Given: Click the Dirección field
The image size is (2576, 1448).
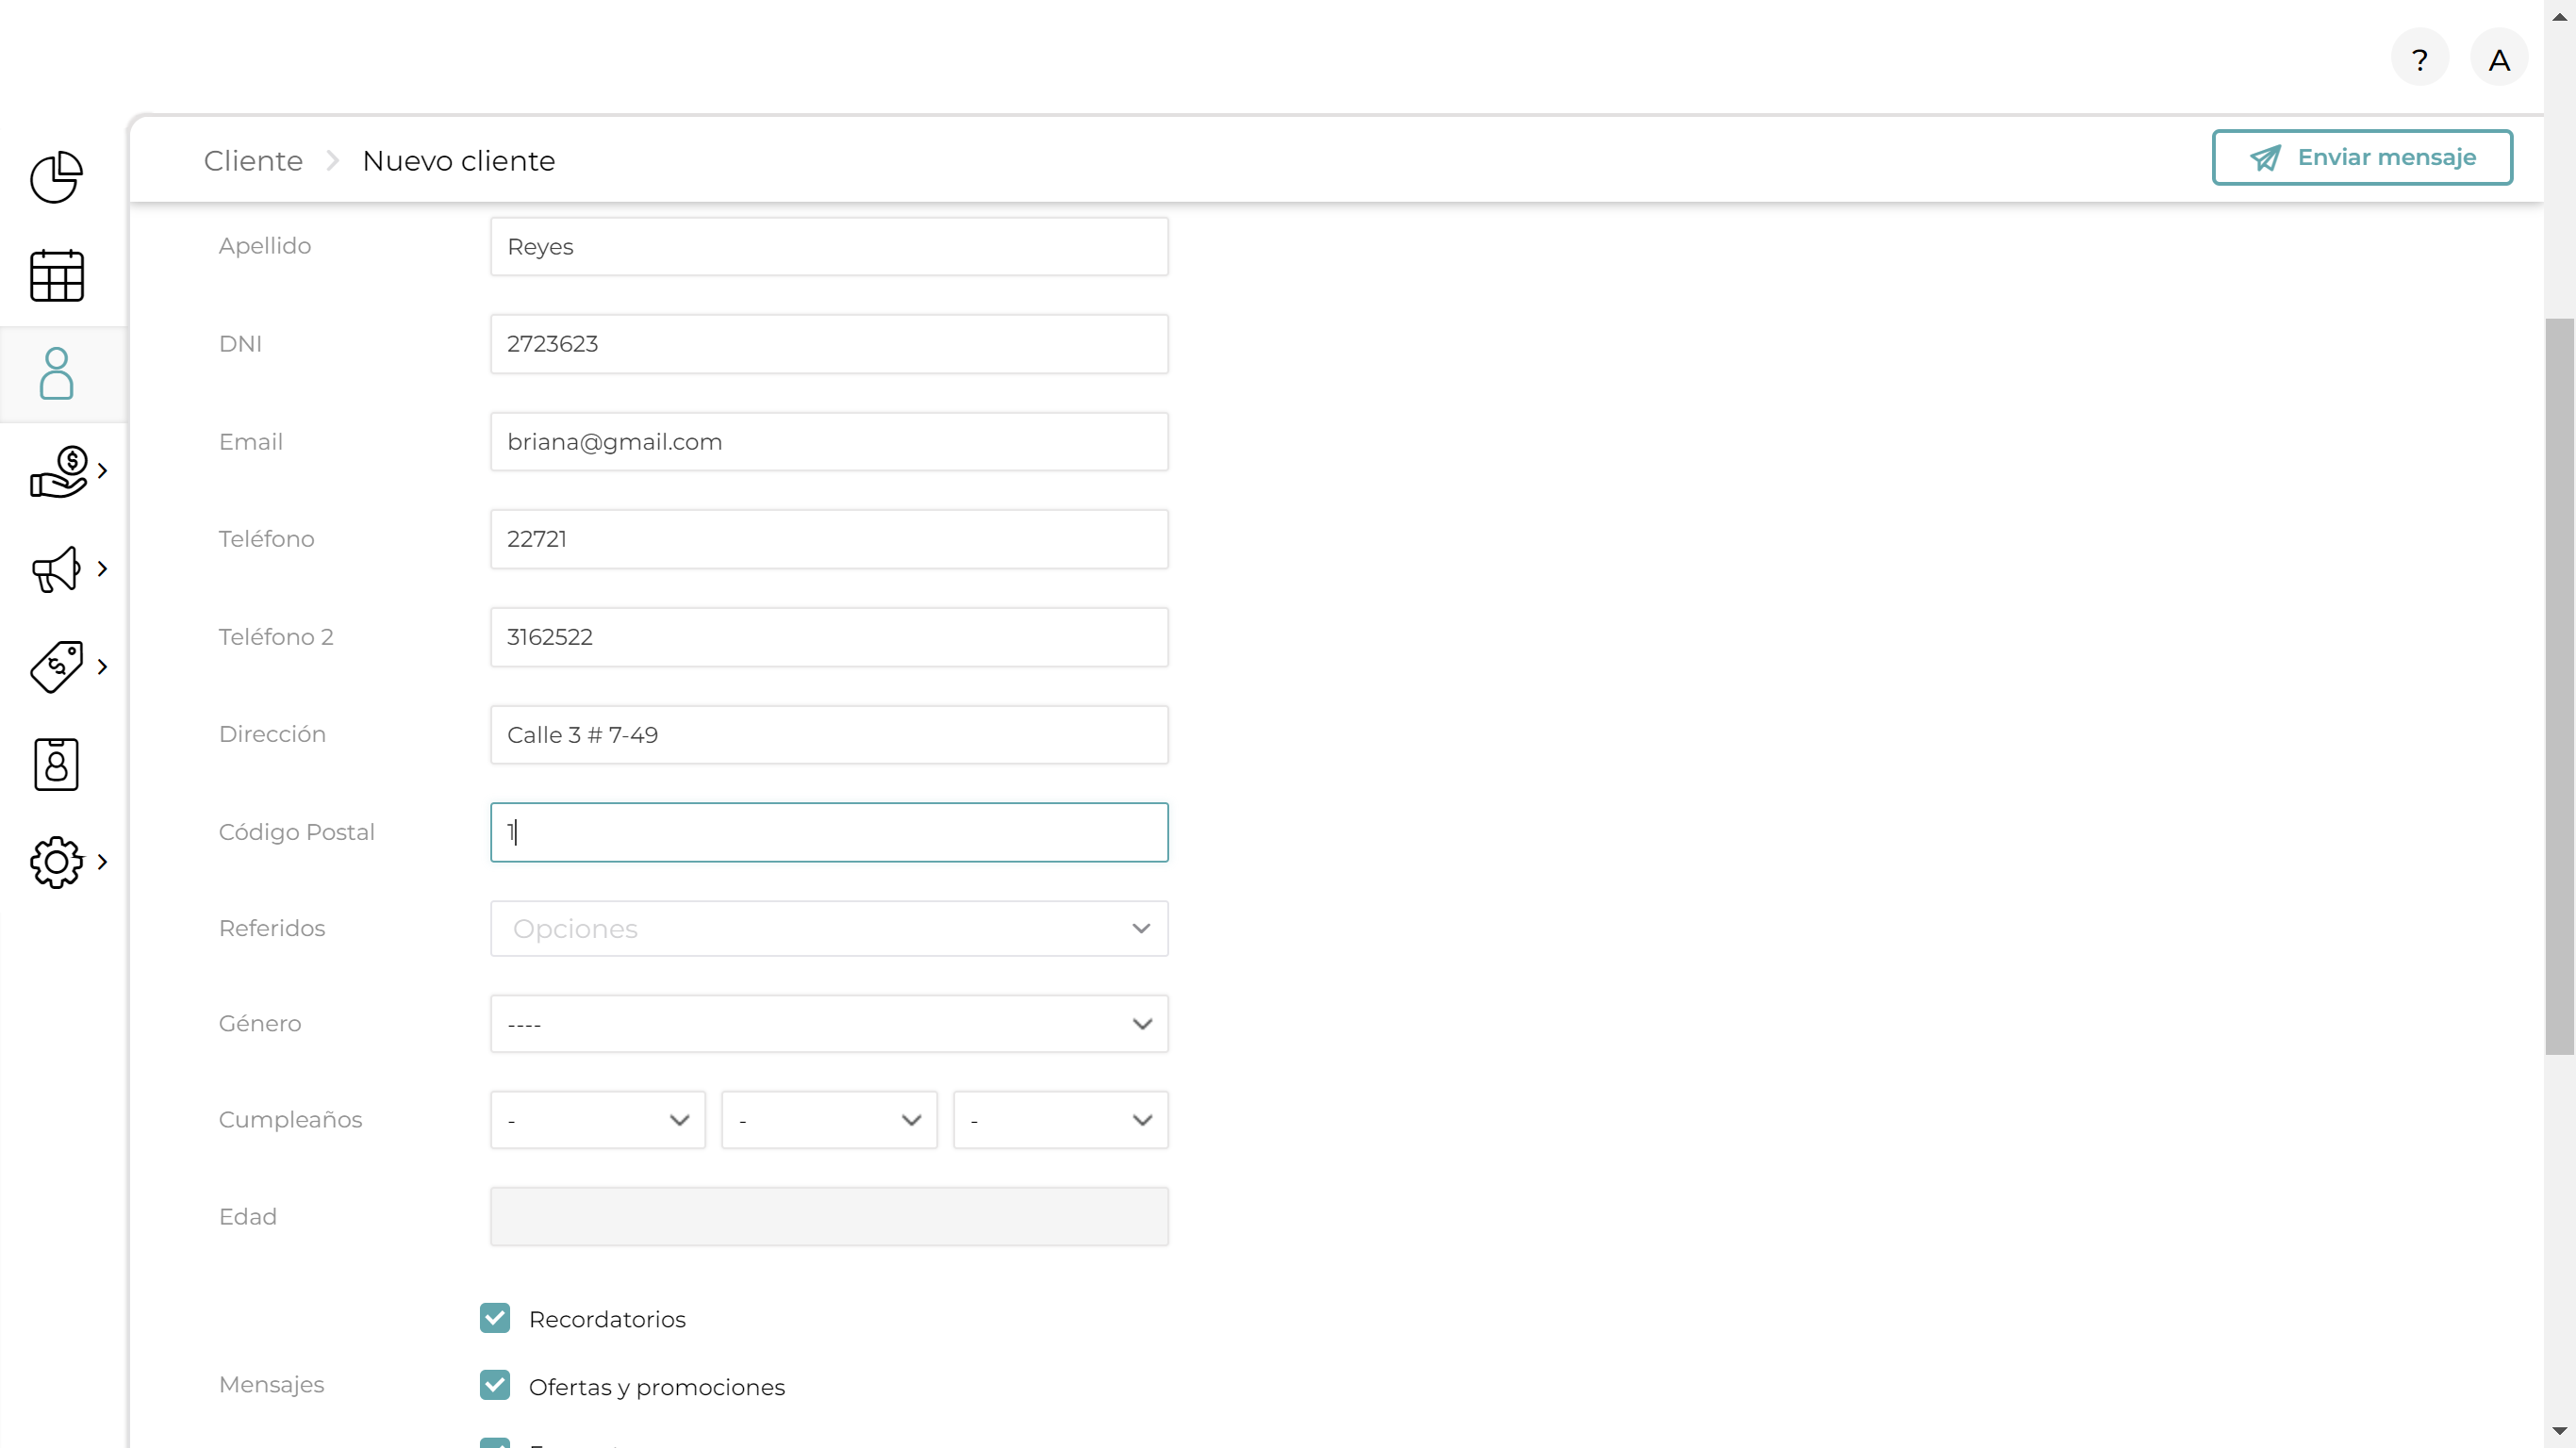Looking at the screenshot, I should click(x=829, y=735).
